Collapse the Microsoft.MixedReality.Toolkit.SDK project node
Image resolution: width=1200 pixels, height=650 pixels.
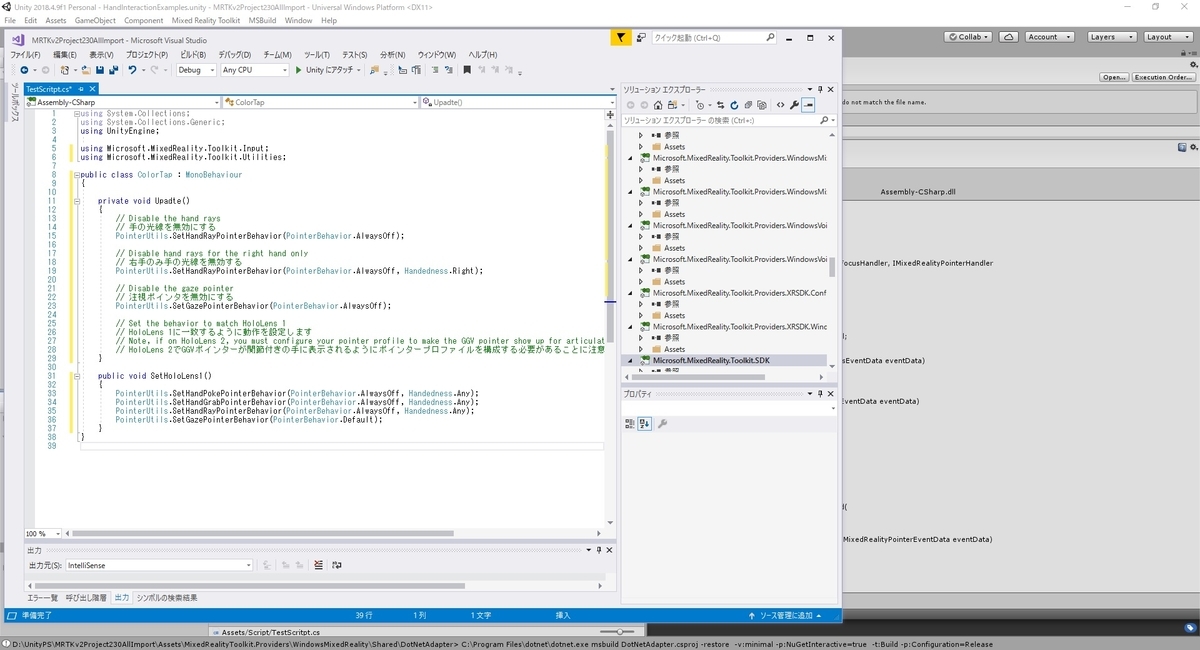pos(631,360)
